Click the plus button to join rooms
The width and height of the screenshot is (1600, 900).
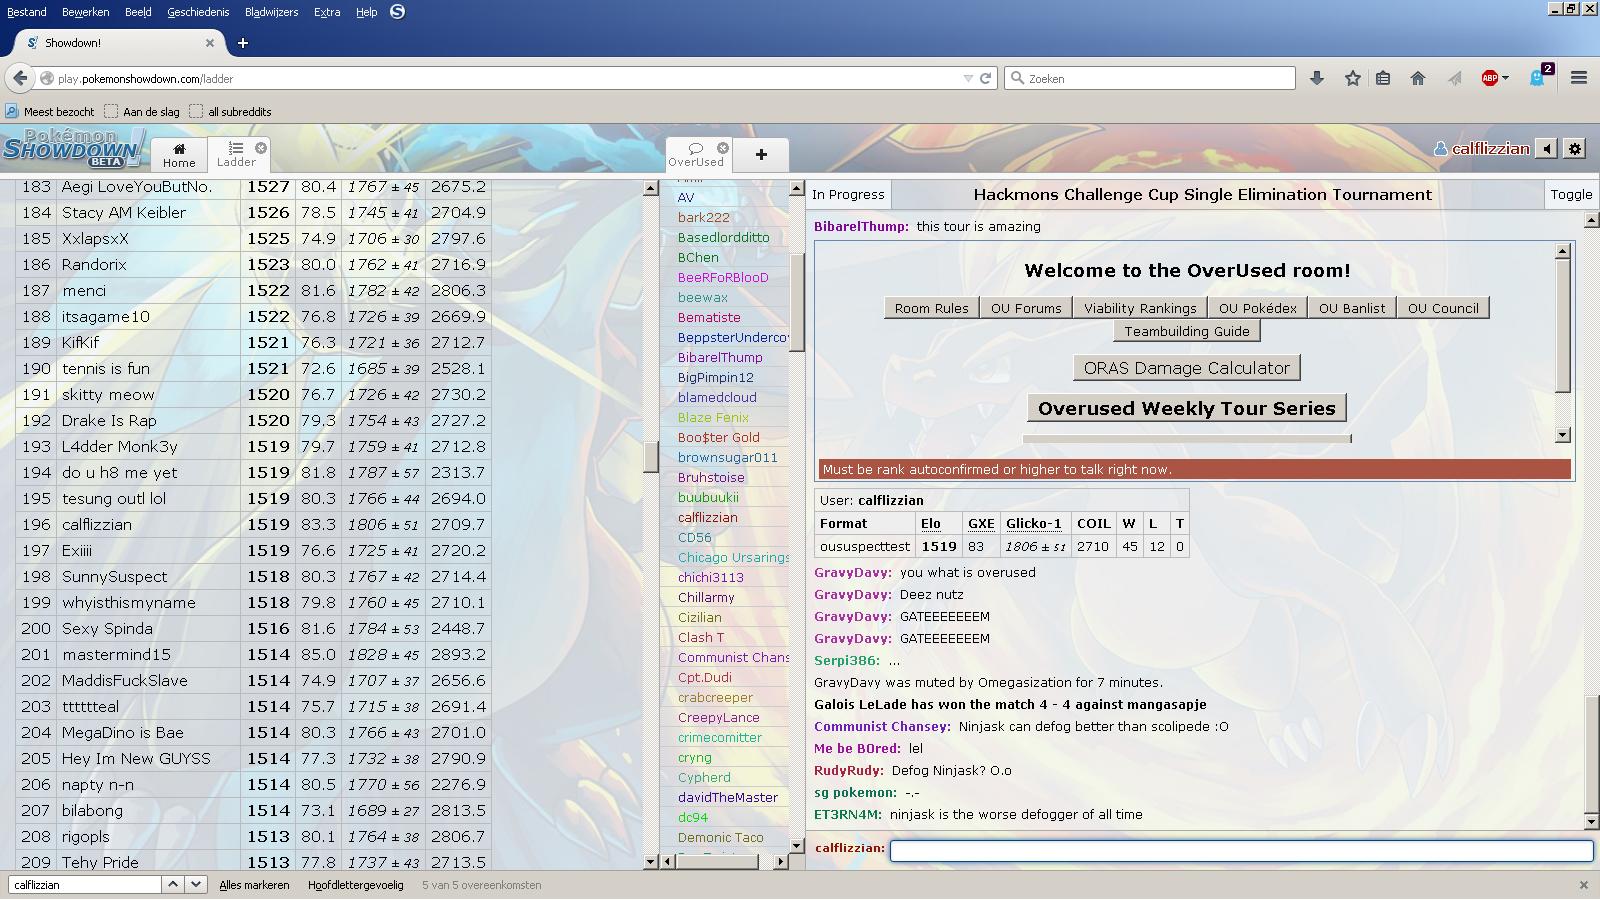tap(761, 154)
